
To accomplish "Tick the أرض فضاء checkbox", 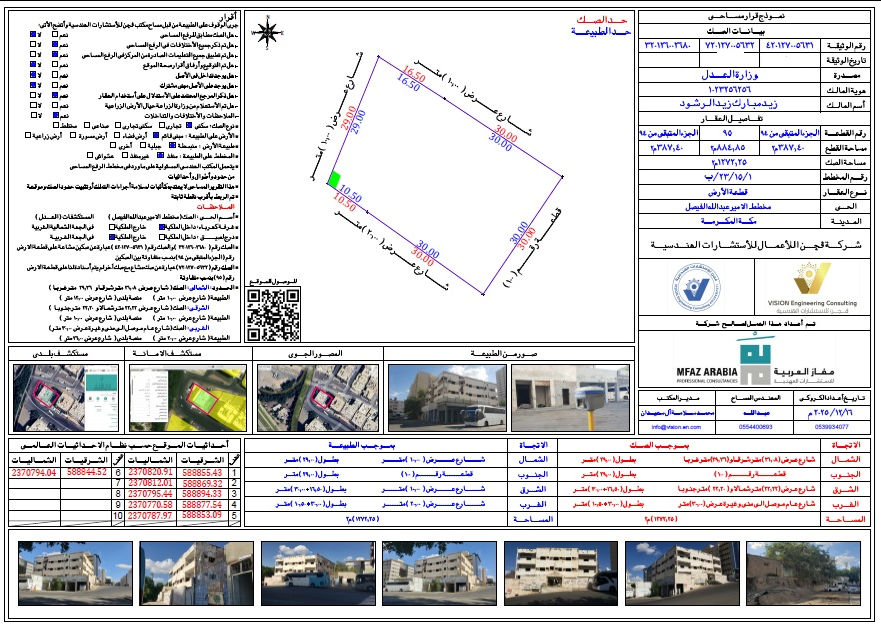I will coord(117,135).
